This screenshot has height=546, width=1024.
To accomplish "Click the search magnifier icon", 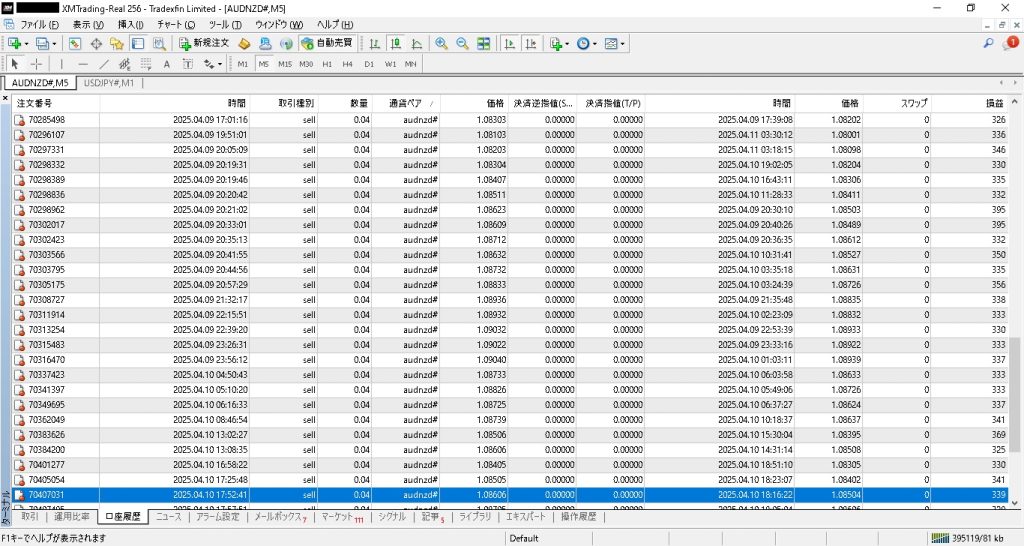I will click(x=989, y=44).
